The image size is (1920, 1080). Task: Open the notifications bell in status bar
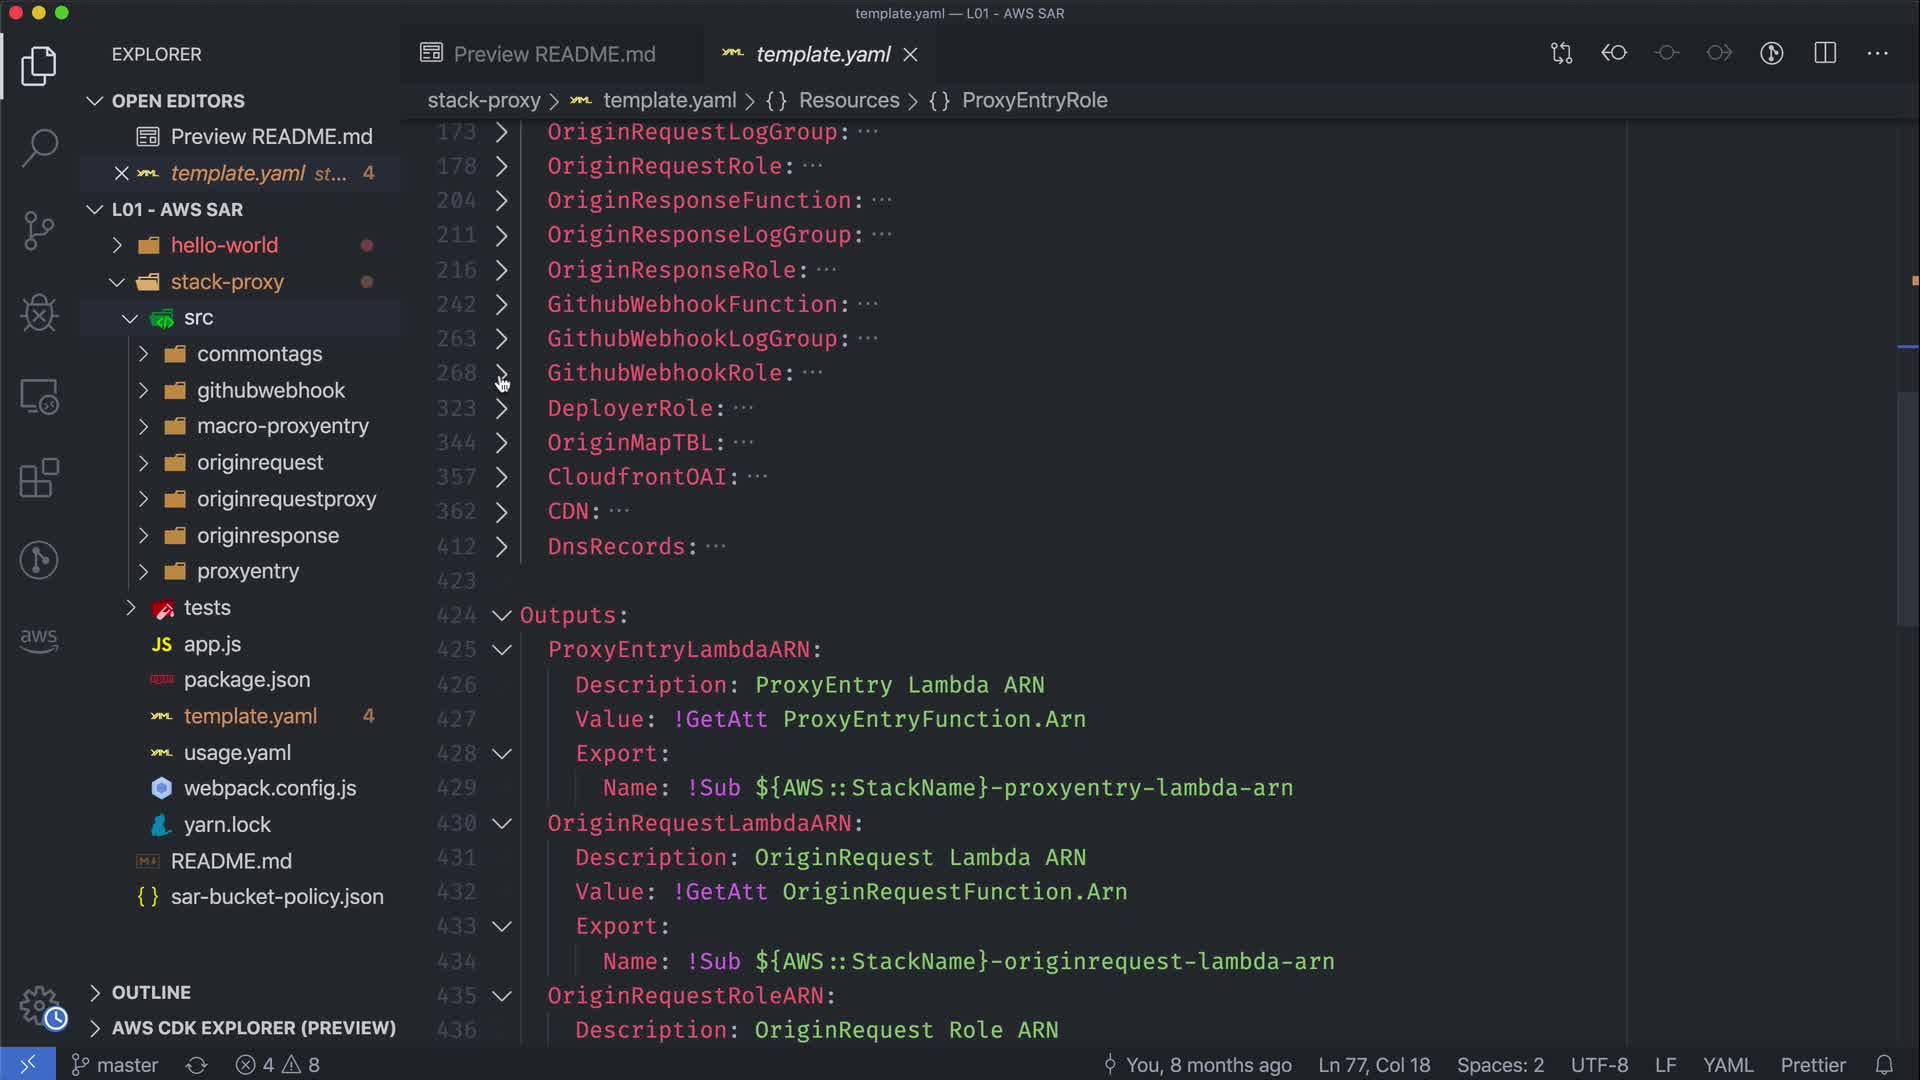click(1884, 1065)
